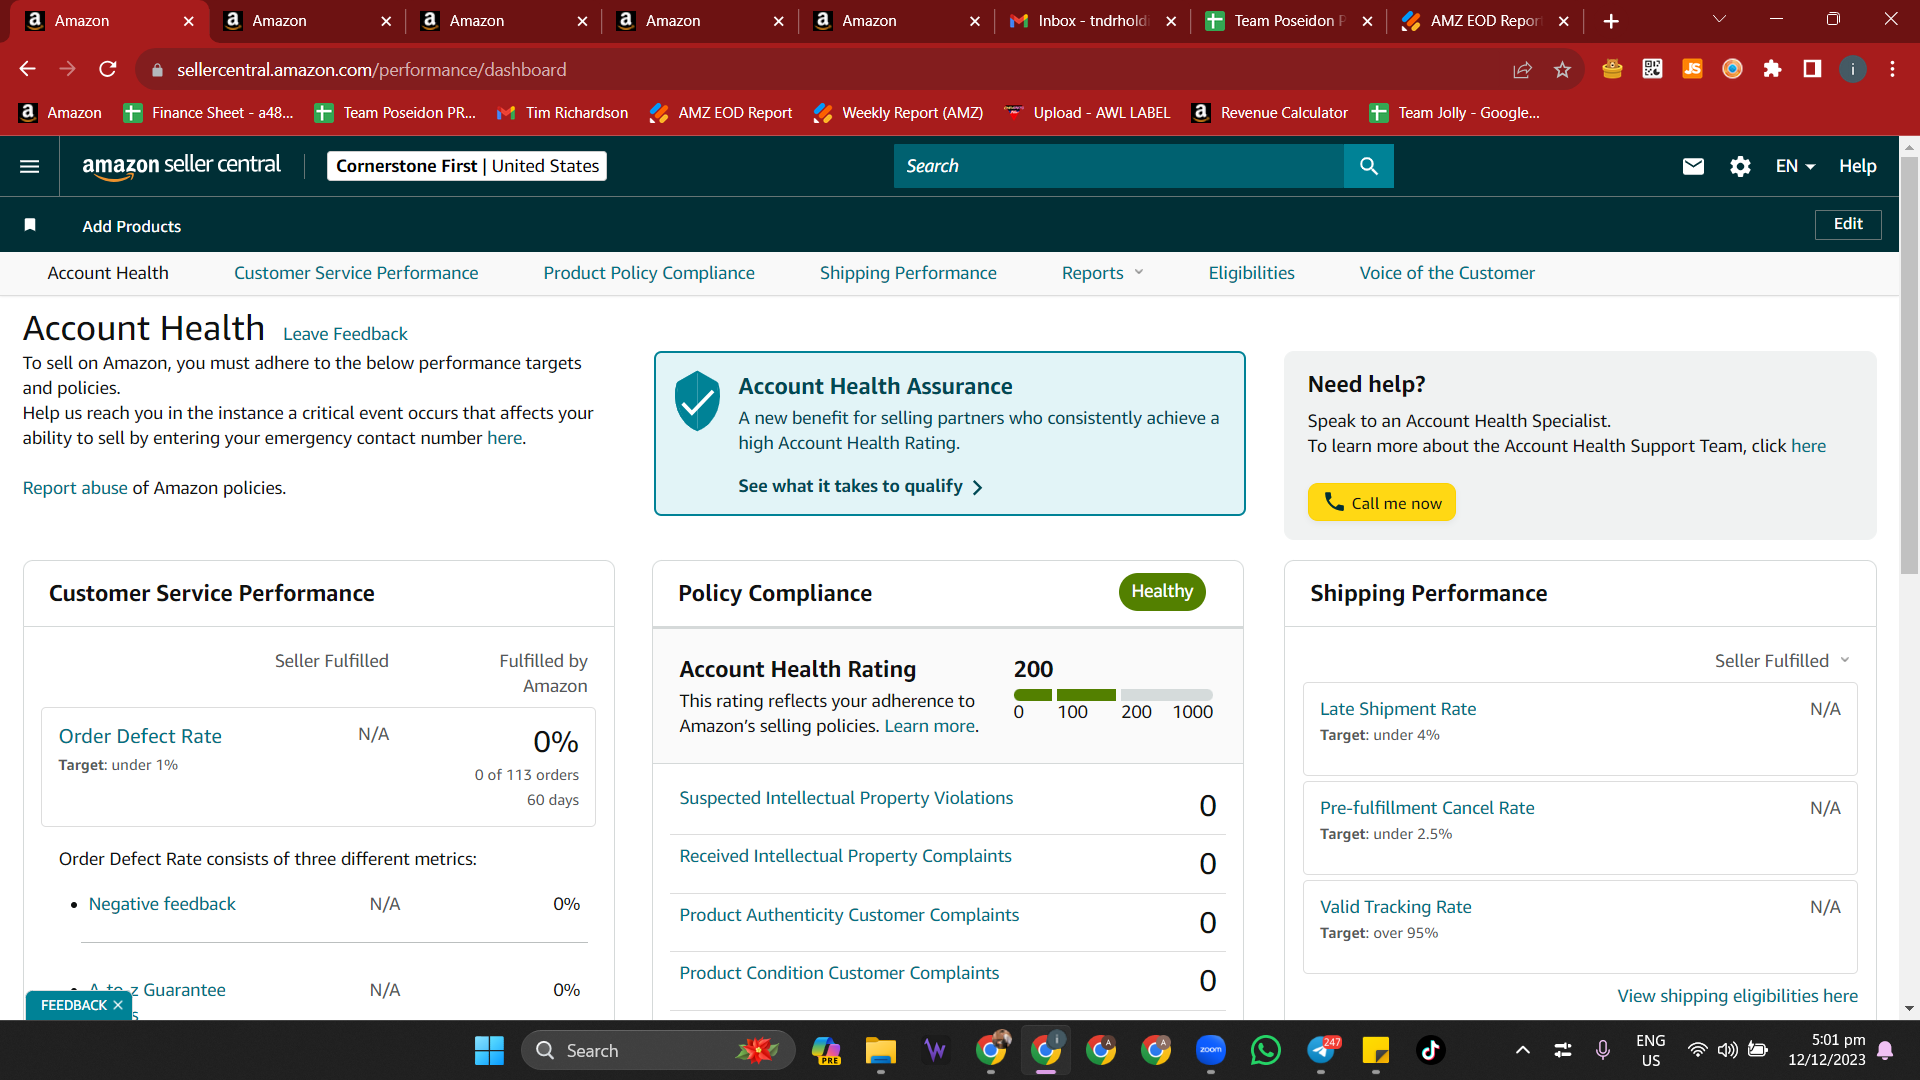This screenshot has height=1080, width=1920.
Task: Click the browser address bar URL
Action: click(371, 70)
